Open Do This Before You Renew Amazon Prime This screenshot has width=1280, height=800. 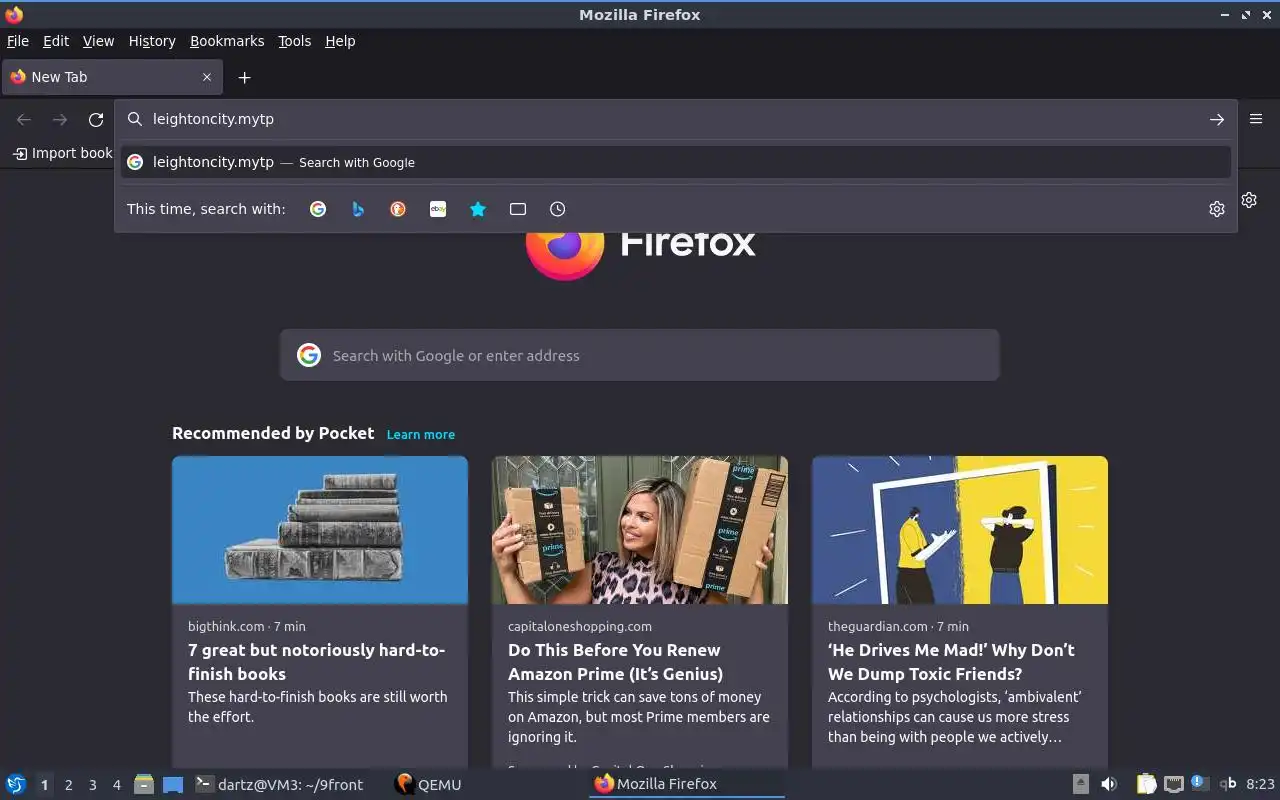615,662
